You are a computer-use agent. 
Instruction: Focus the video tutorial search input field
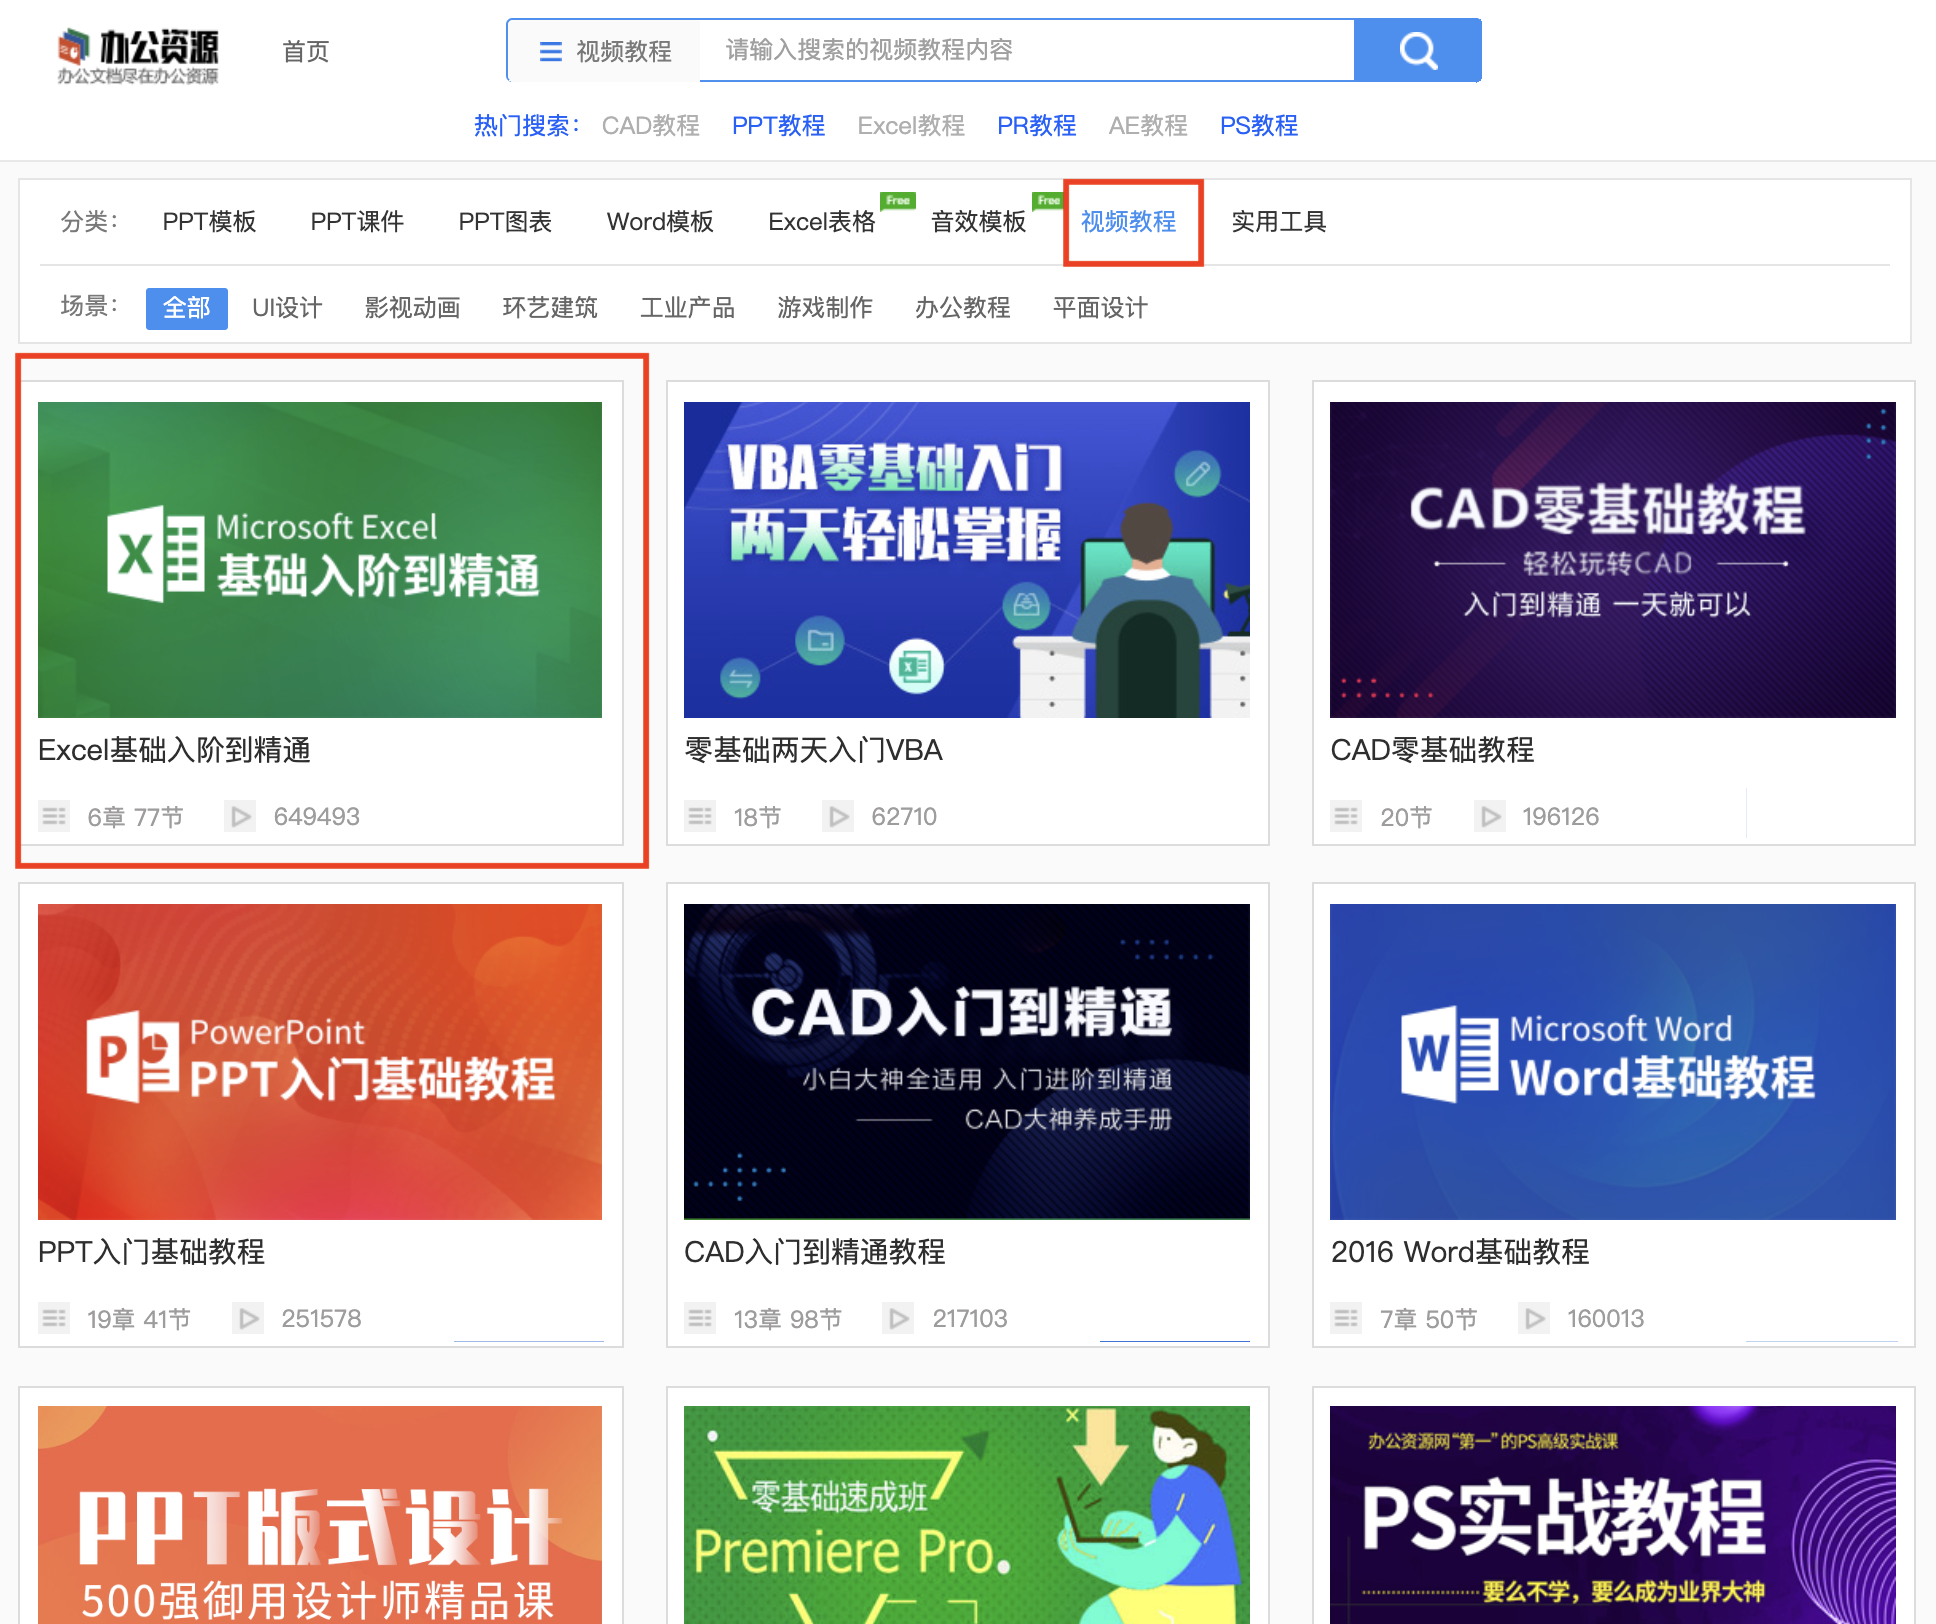tap(1026, 50)
